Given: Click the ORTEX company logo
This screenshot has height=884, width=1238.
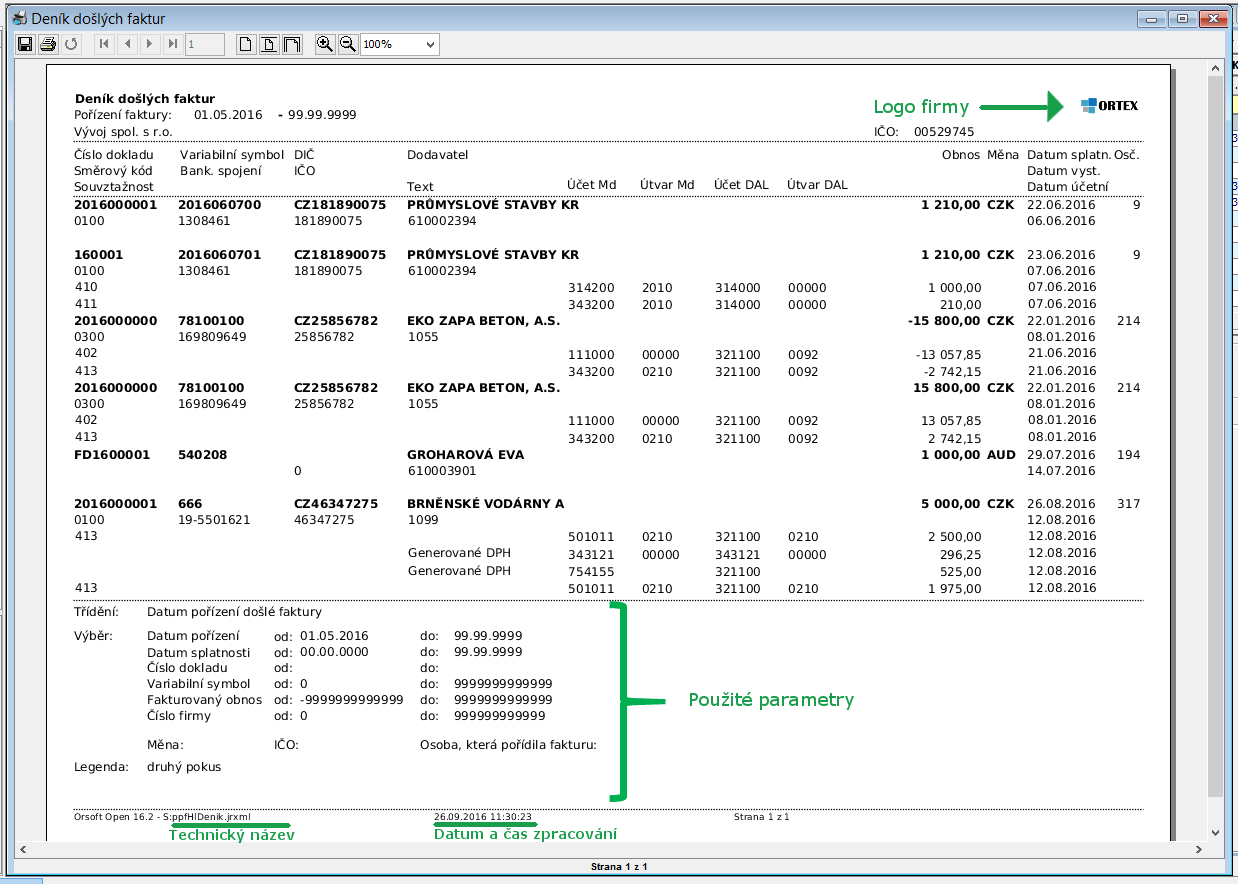Looking at the screenshot, I should coord(1109,106).
